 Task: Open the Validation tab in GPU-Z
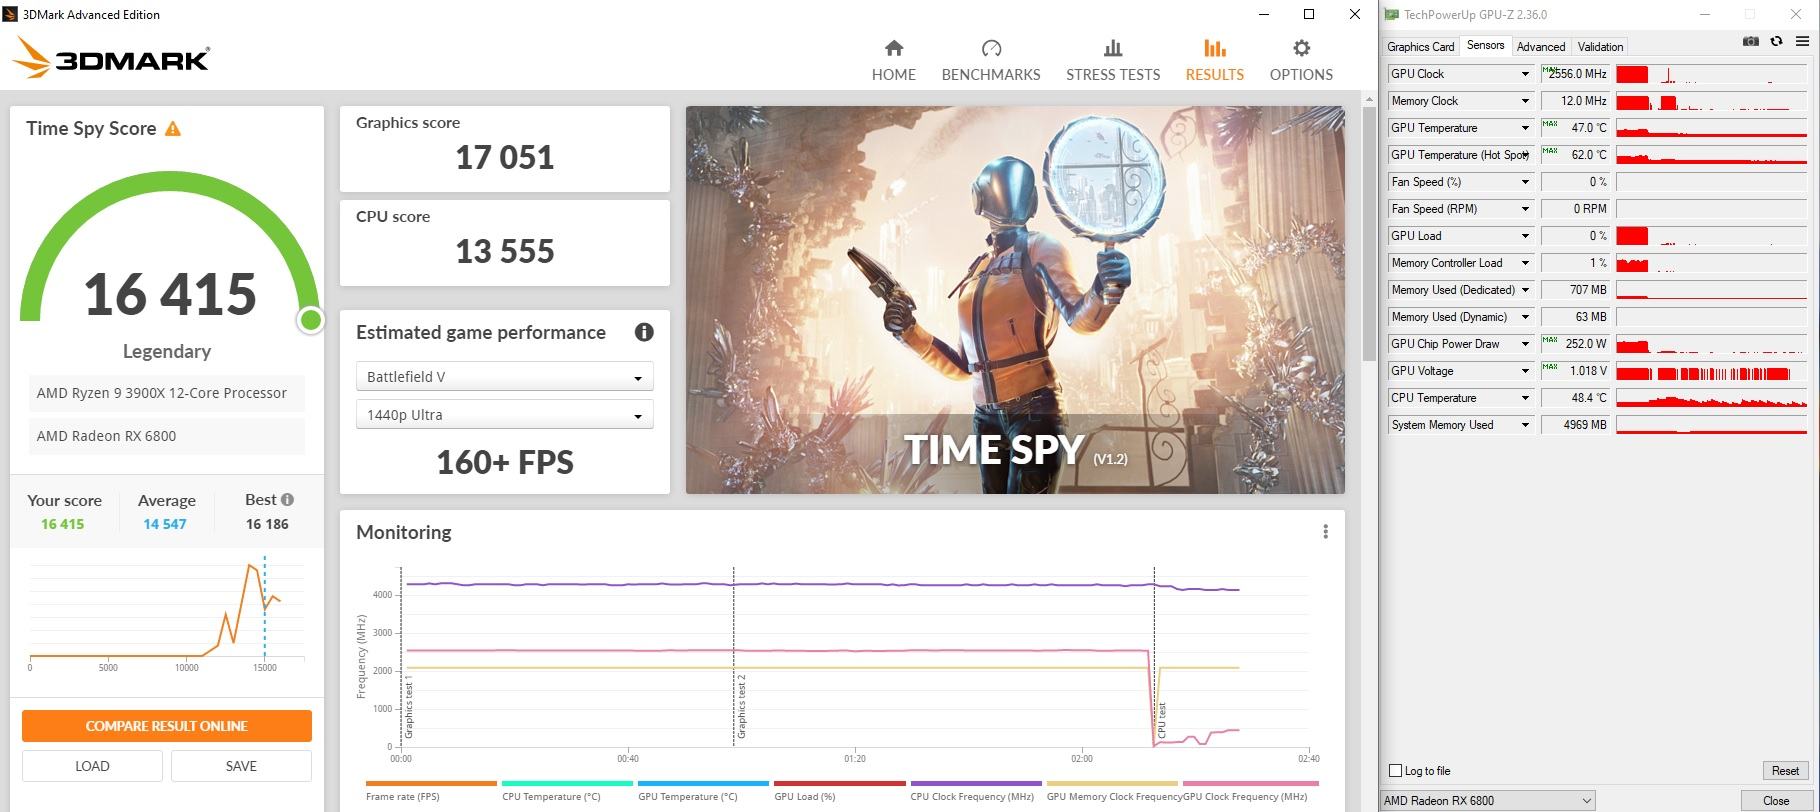[x=1600, y=47]
